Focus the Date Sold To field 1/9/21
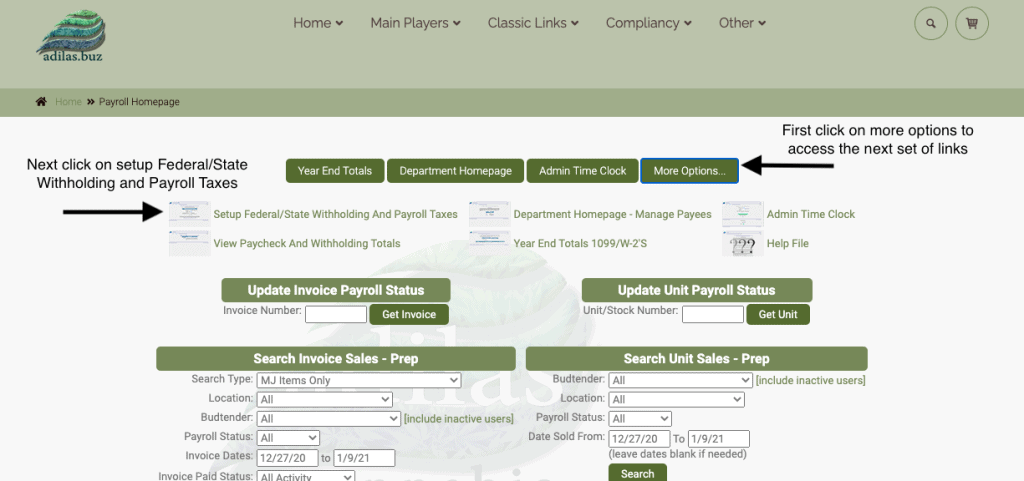Image resolution: width=1024 pixels, height=481 pixels. click(718, 439)
